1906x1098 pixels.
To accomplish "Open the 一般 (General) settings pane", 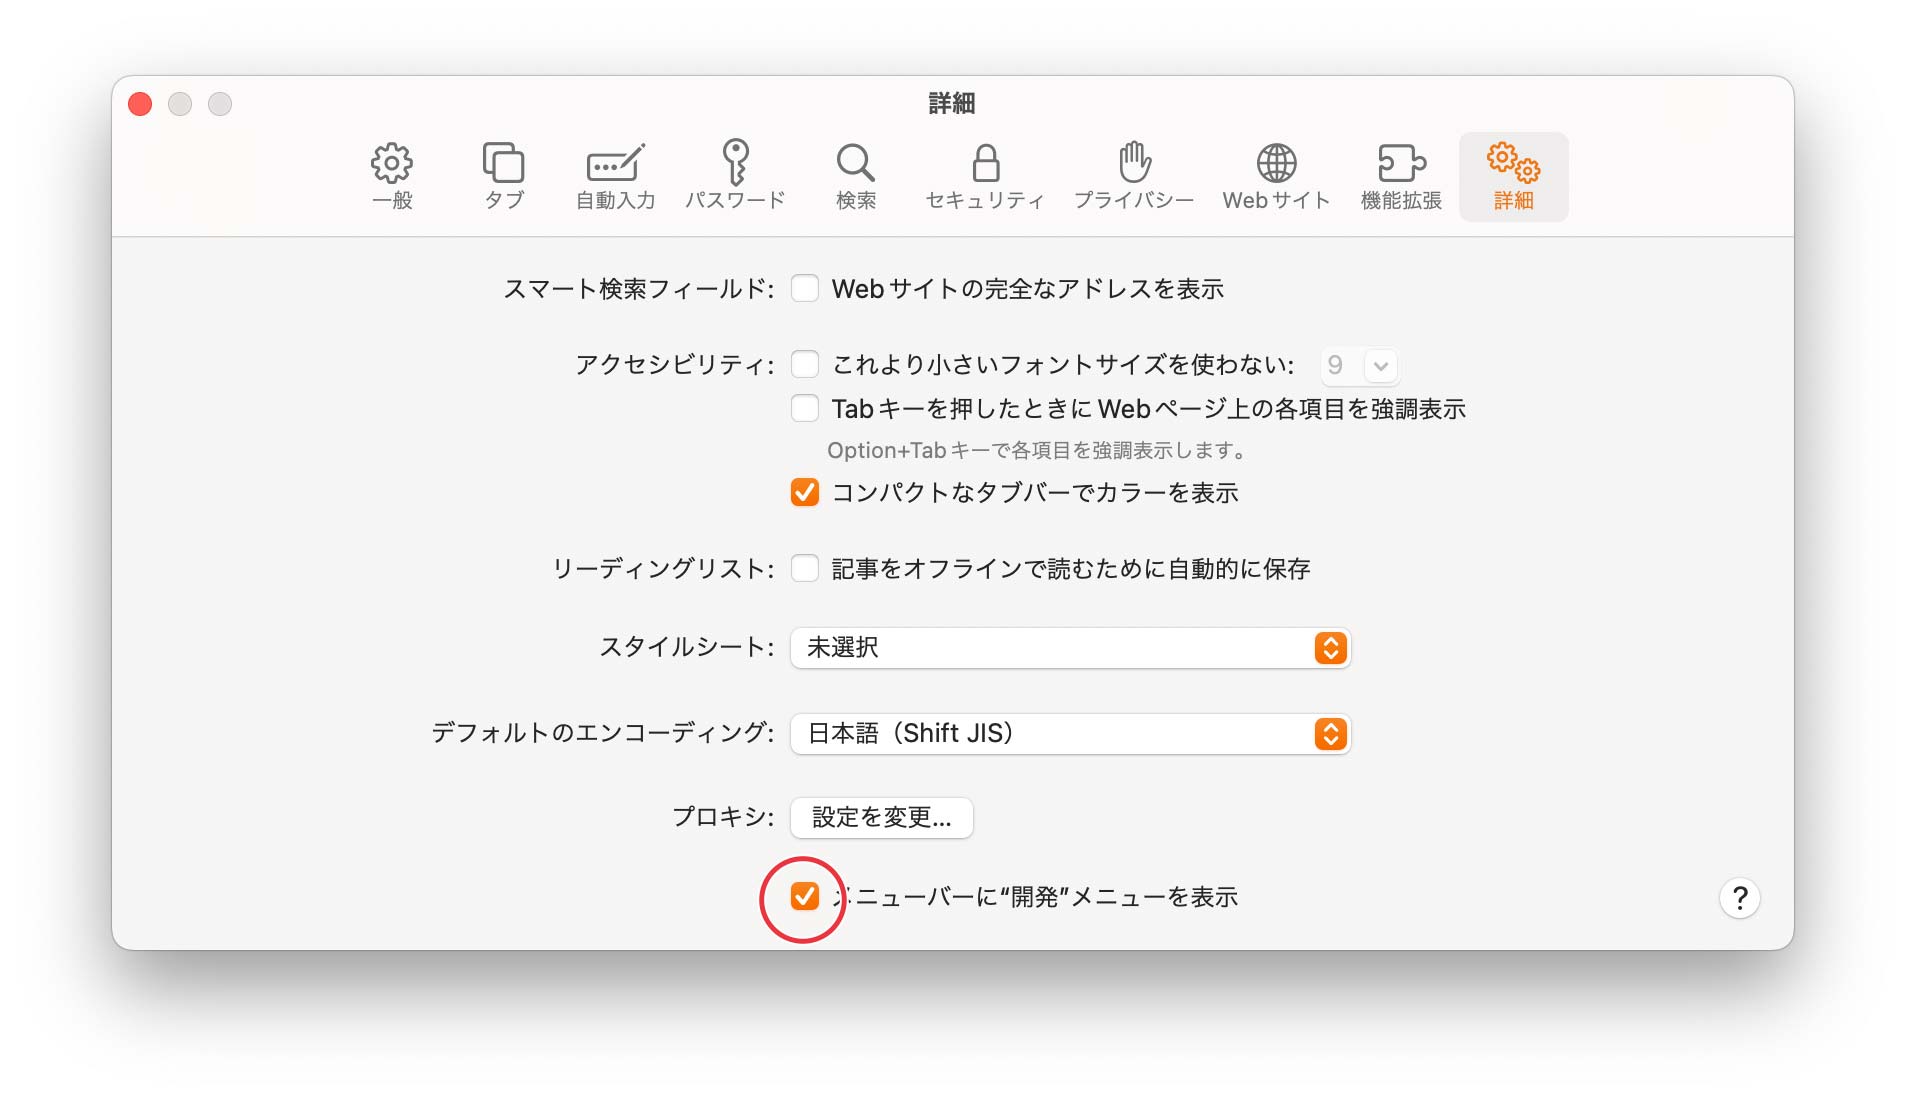I will tap(391, 176).
